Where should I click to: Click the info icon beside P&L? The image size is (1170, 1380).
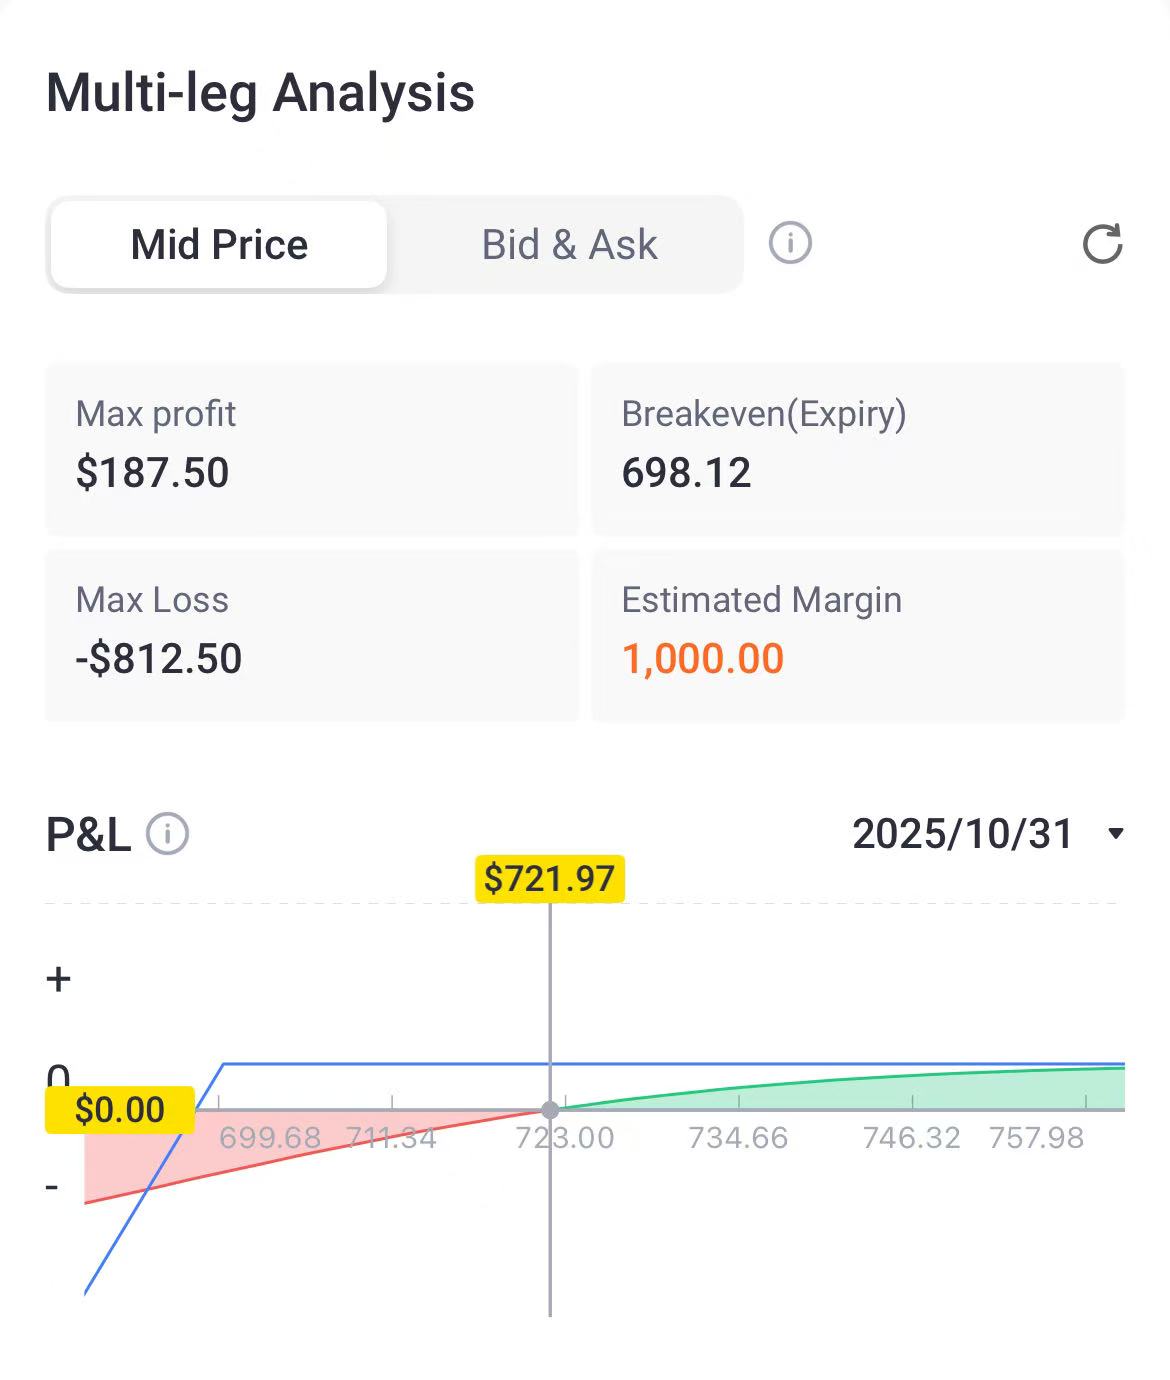tap(168, 834)
